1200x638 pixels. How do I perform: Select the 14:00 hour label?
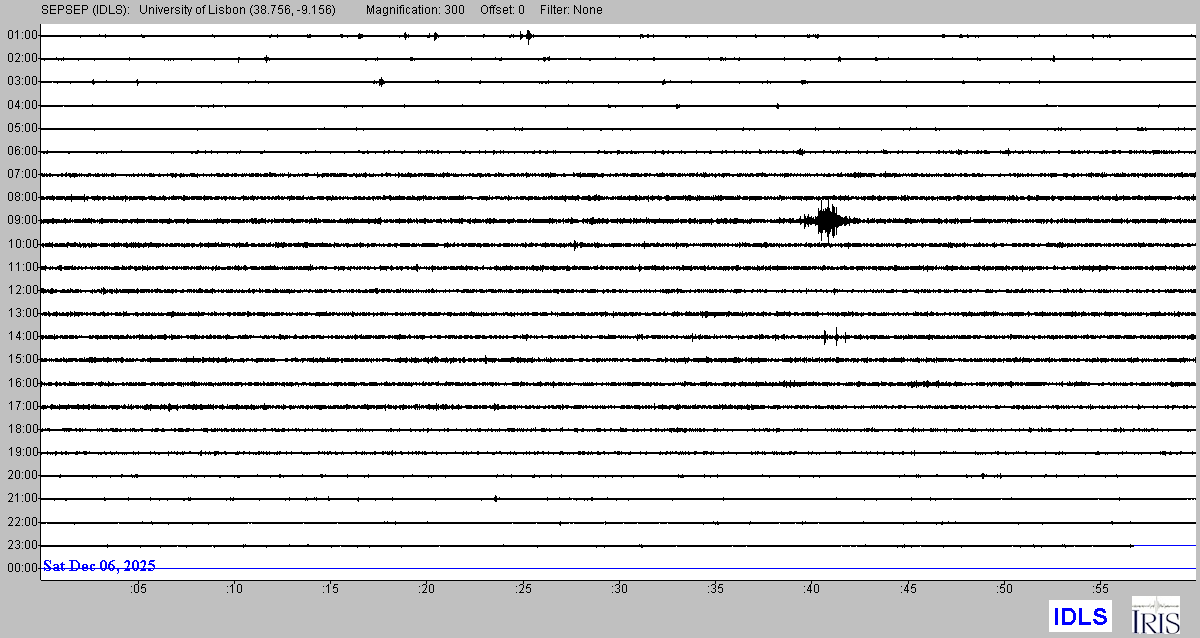point(22,336)
